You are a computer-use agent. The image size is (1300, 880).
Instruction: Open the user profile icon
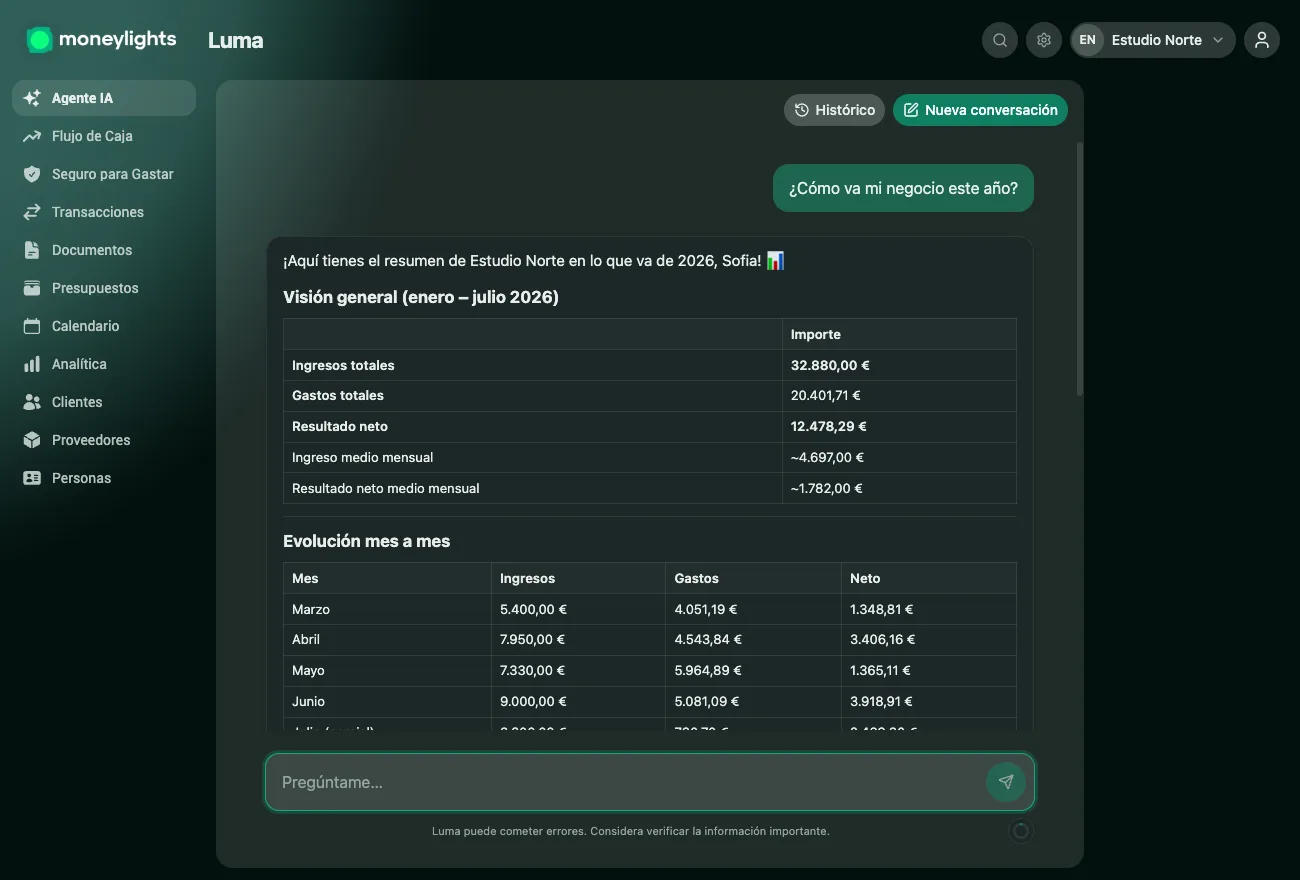(1262, 40)
